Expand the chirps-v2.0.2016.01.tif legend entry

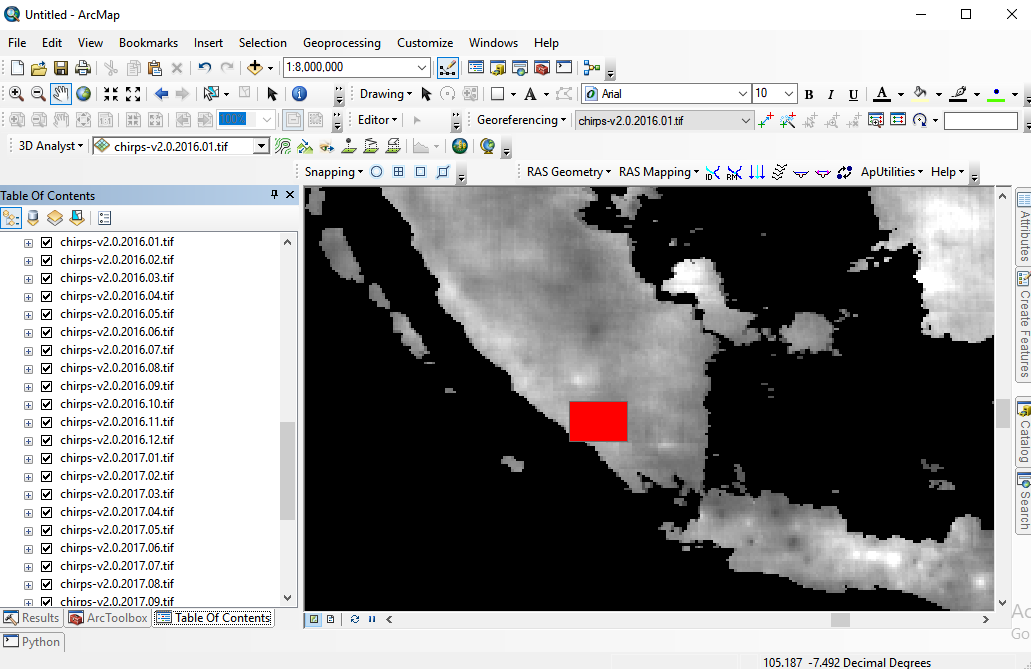point(28,241)
